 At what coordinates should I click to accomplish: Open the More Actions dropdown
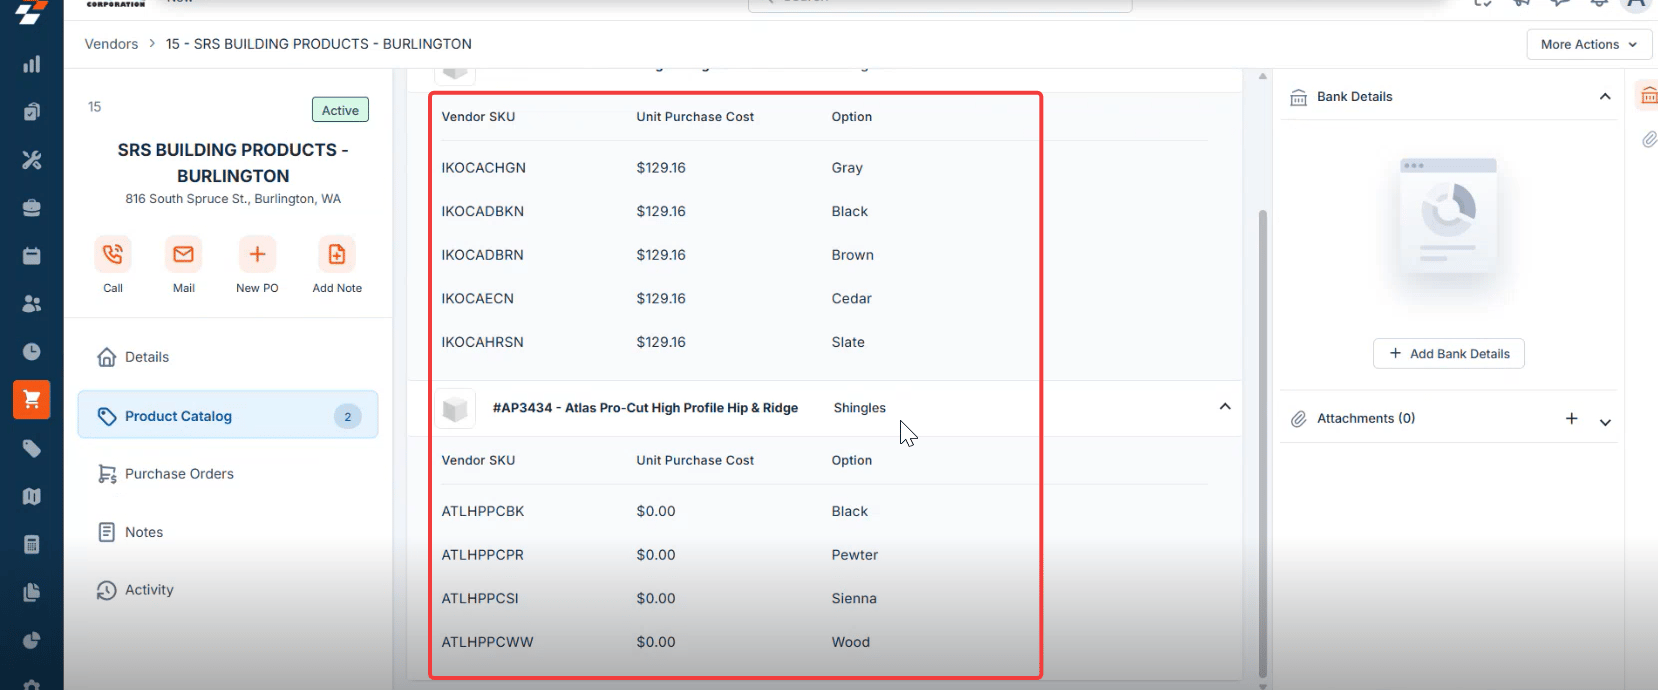[1589, 44]
